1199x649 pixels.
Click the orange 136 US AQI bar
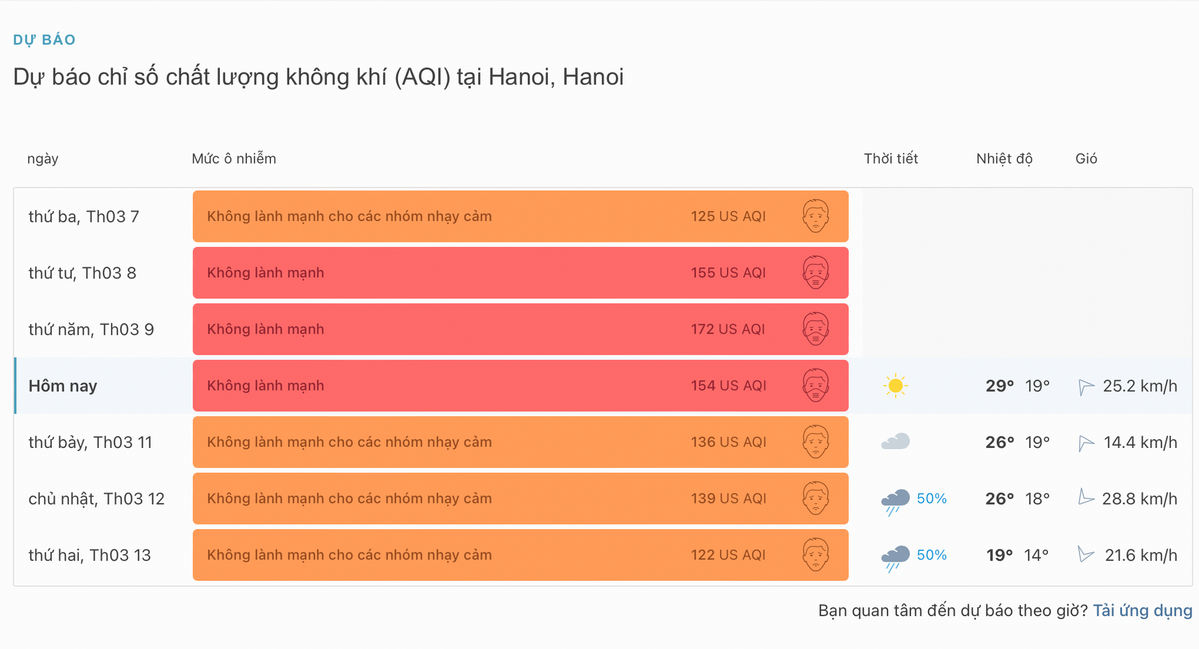520,442
